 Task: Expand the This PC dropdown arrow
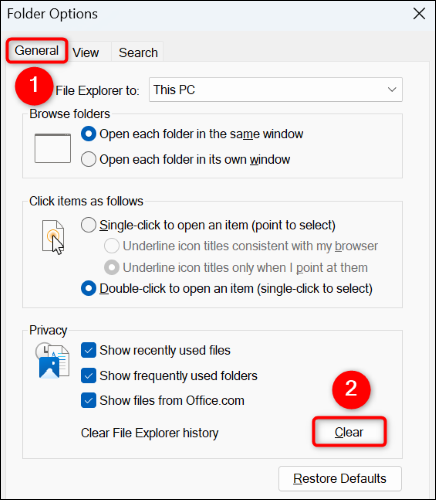tap(392, 90)
